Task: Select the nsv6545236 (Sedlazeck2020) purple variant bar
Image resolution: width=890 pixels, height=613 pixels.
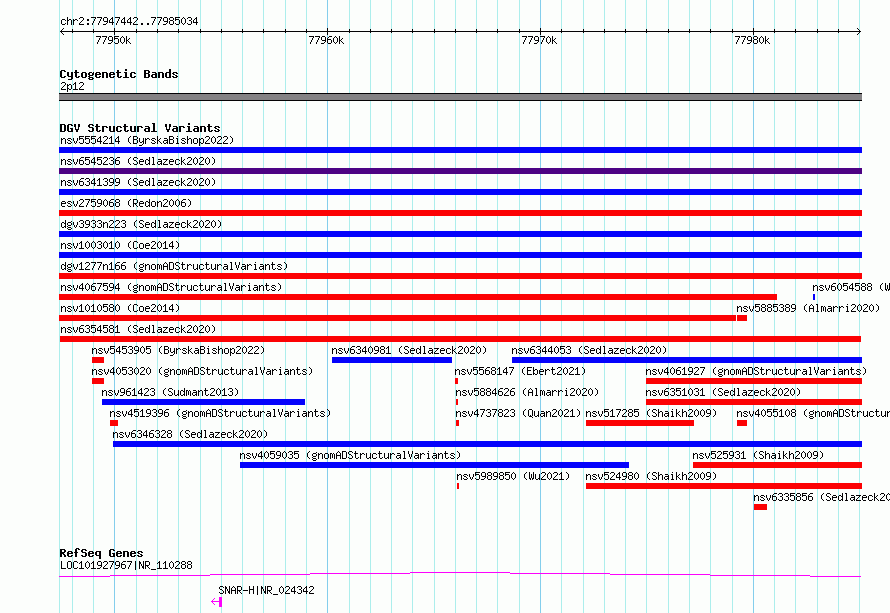Action: click(x=460, y=171)
